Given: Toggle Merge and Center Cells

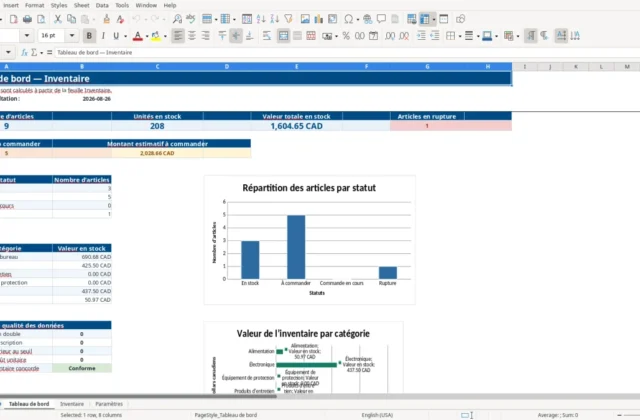Looking at the screenshot, I should pos(283,36).
